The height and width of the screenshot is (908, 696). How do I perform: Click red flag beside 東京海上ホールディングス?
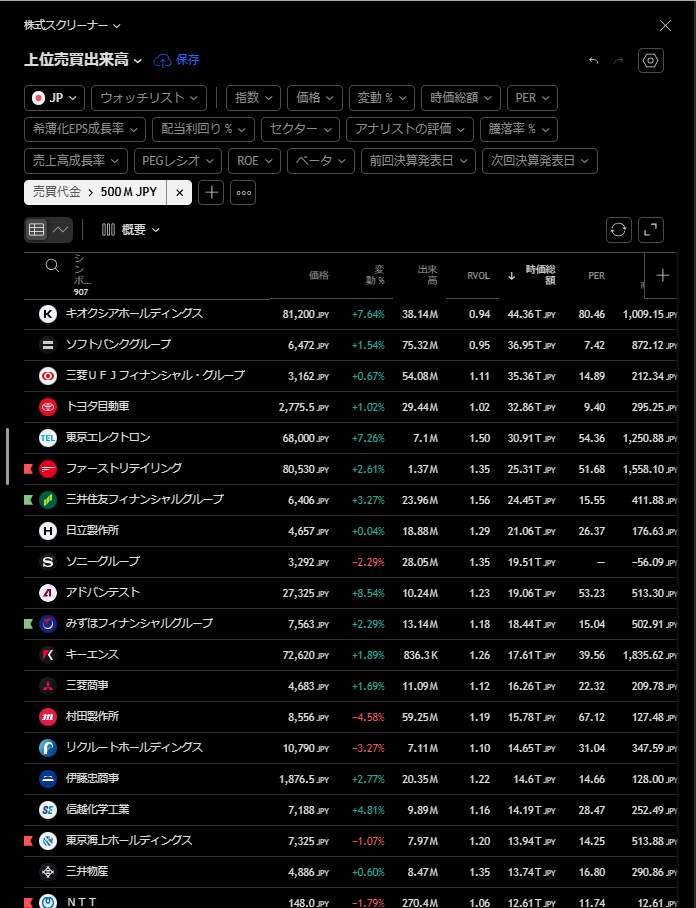point(28,841)
